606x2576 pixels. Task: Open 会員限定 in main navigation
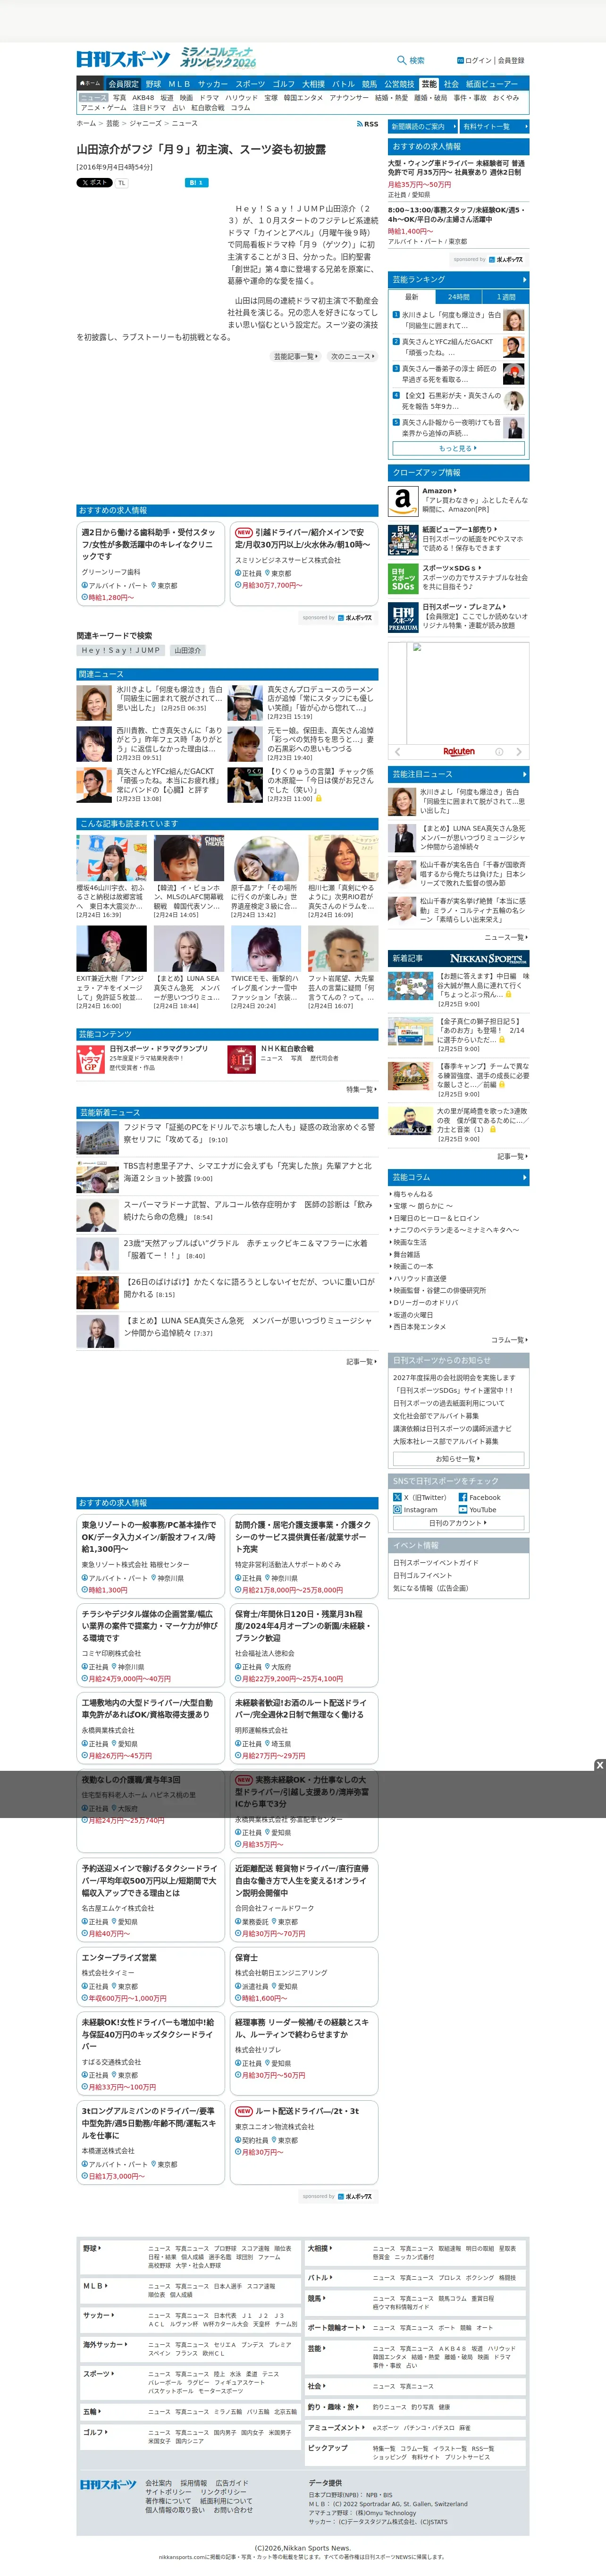123,84
